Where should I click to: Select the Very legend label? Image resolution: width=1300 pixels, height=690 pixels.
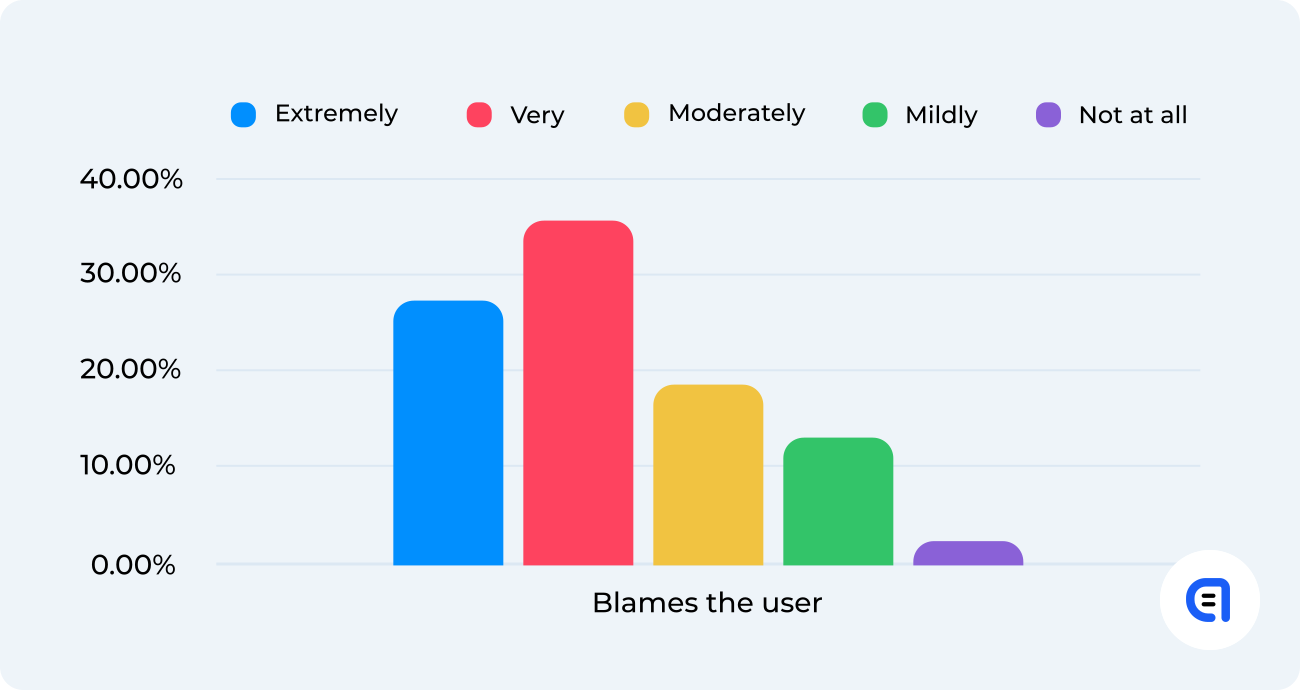coord(537,115)
